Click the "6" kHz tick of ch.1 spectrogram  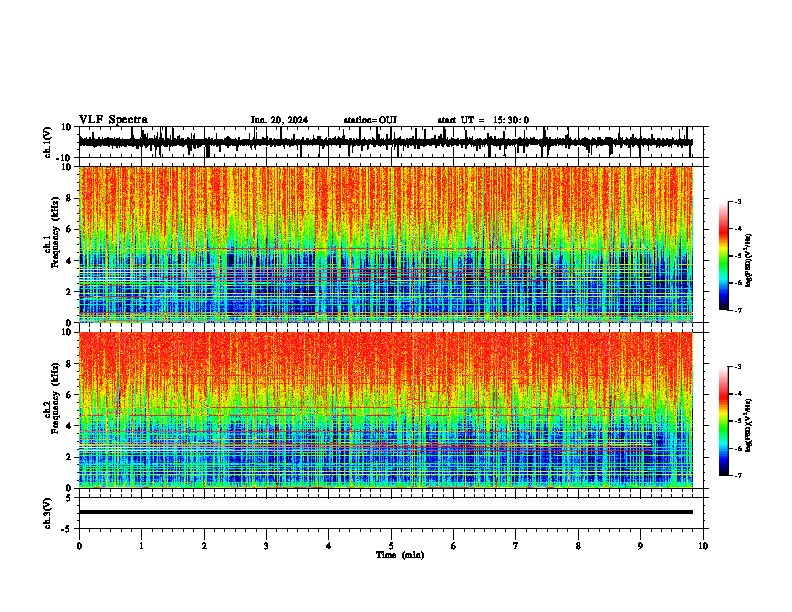[69, 229]
